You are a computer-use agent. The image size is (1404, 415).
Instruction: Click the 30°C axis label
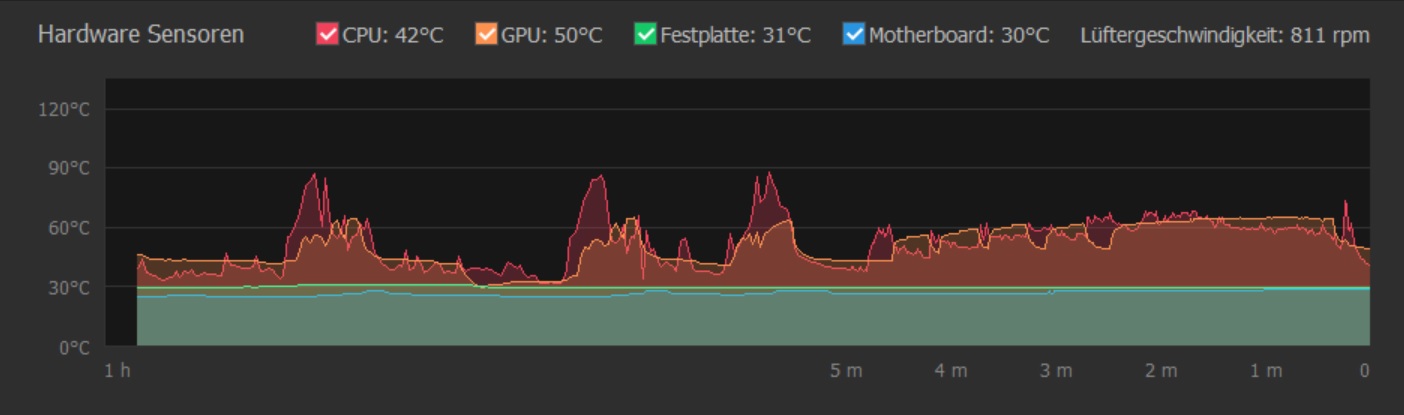(69, 288)
